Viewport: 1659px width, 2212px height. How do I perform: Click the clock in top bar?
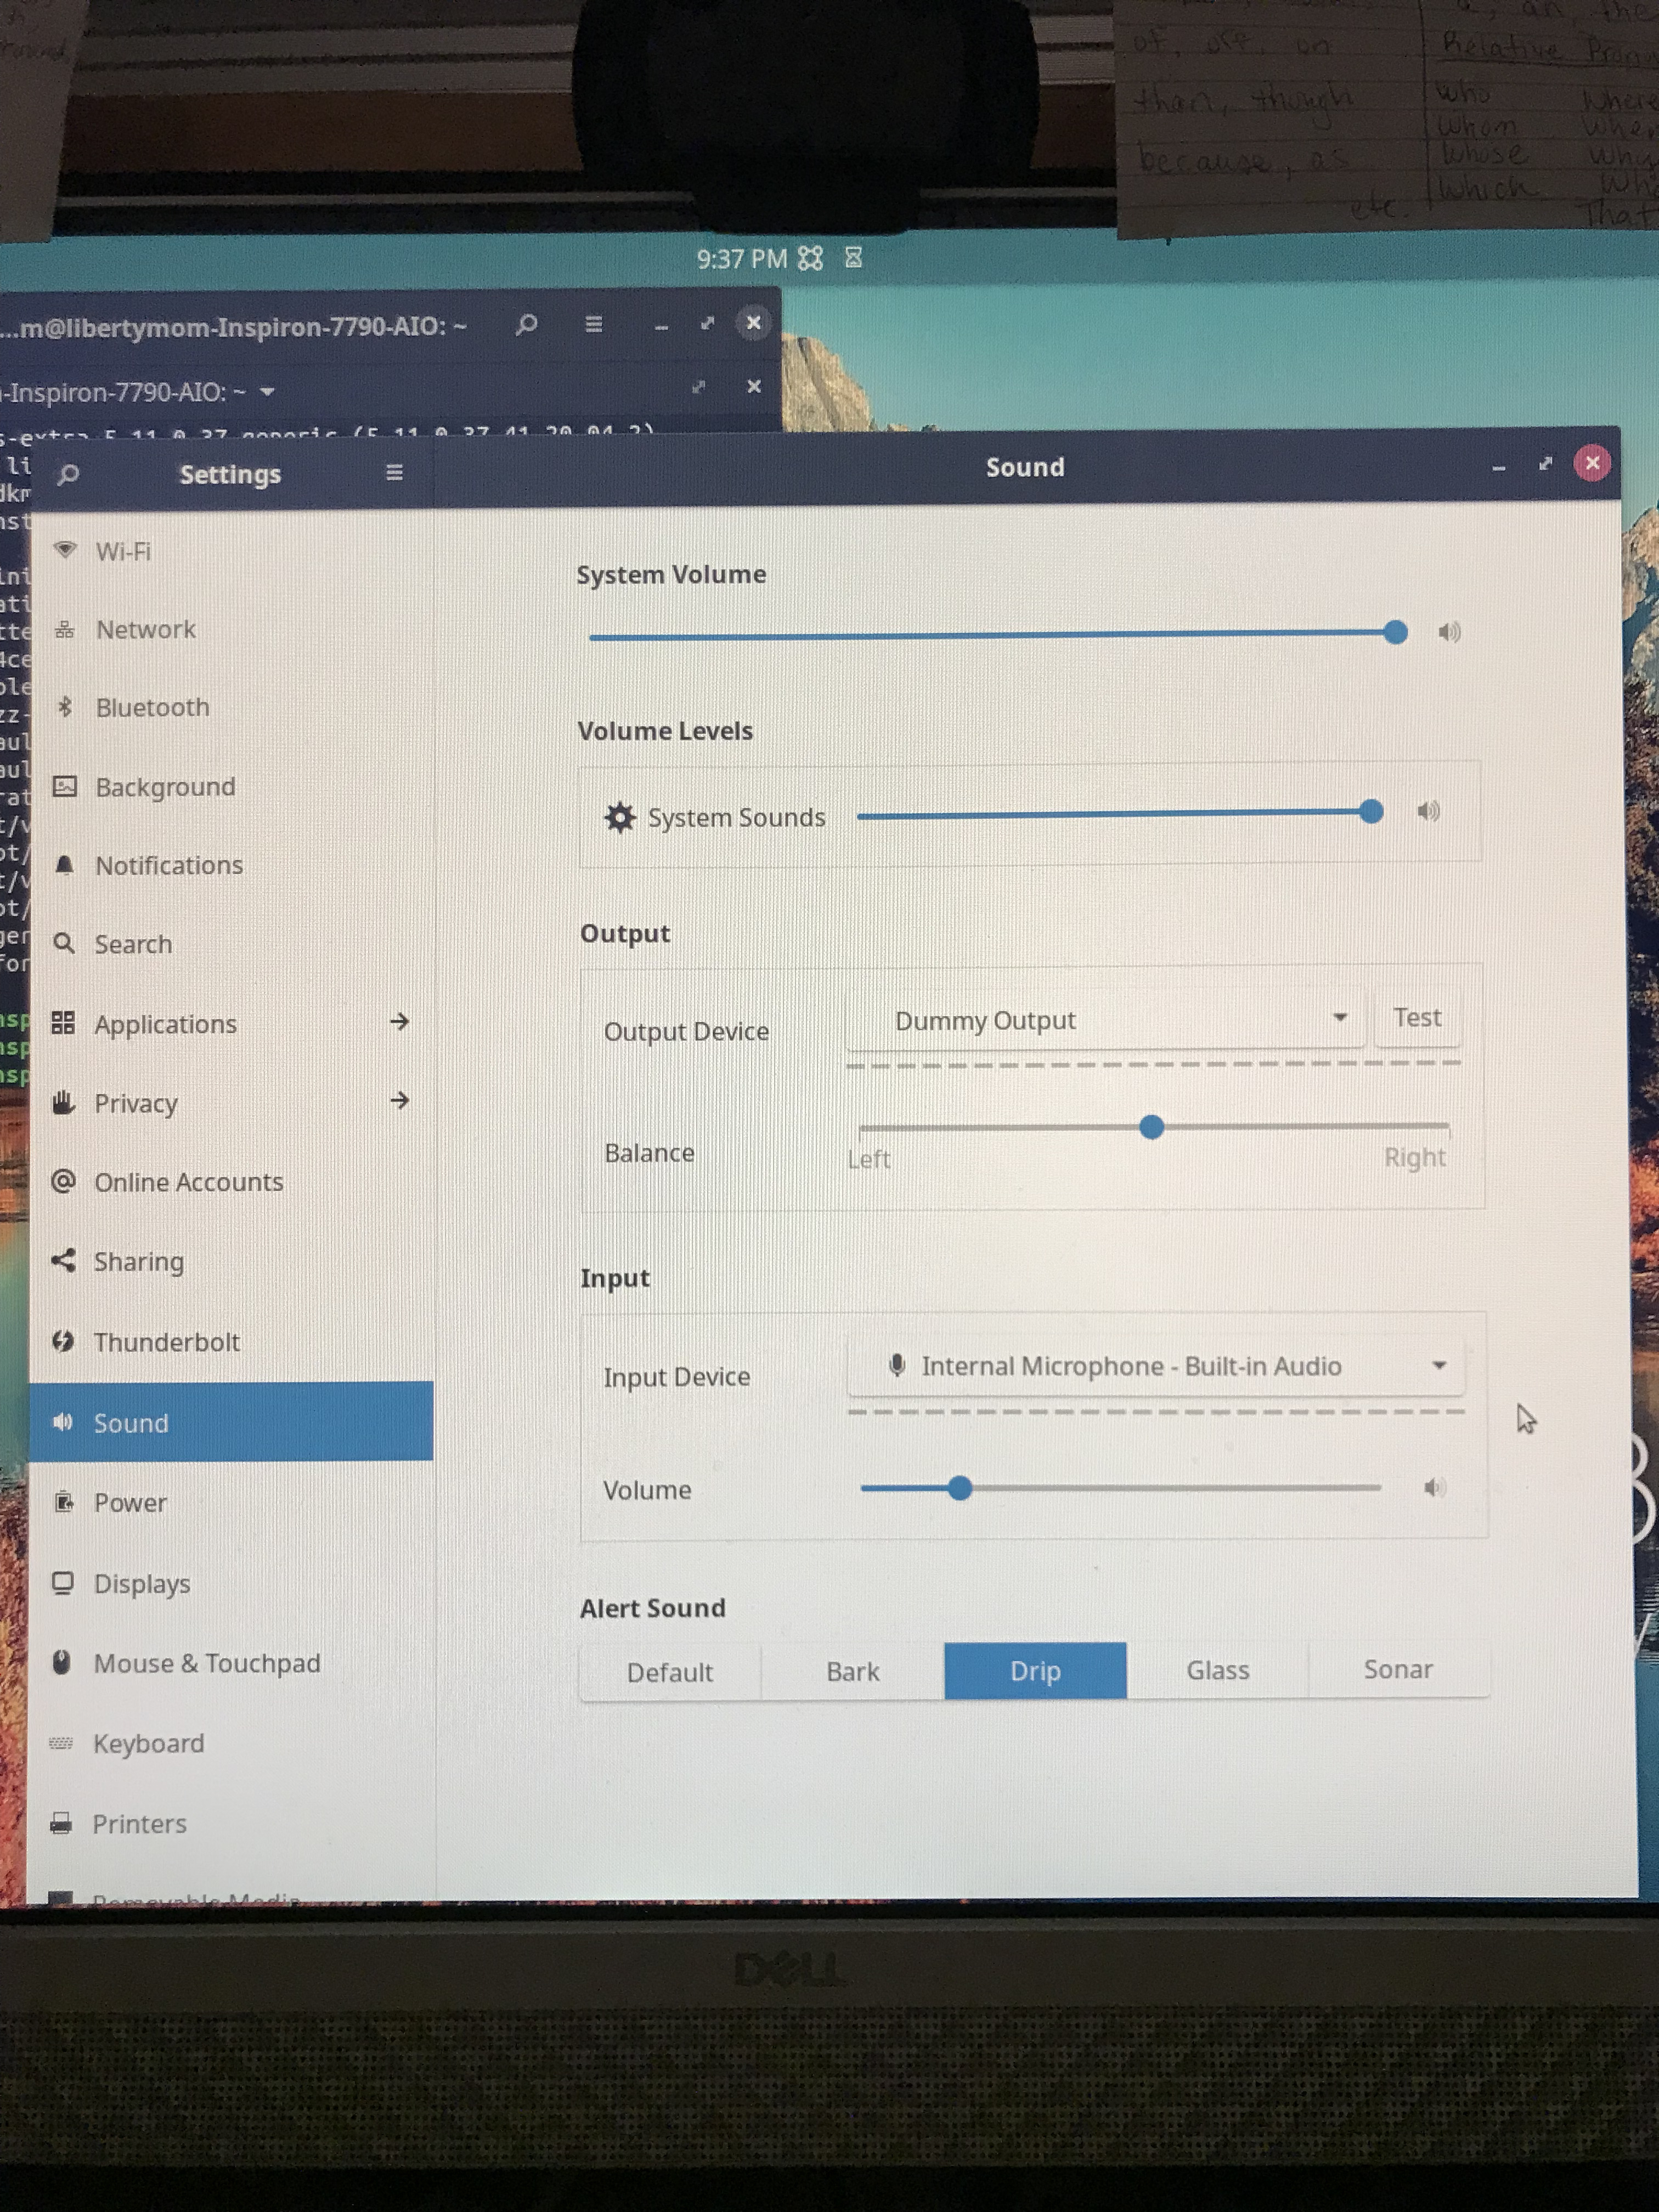tap(741, 259)
